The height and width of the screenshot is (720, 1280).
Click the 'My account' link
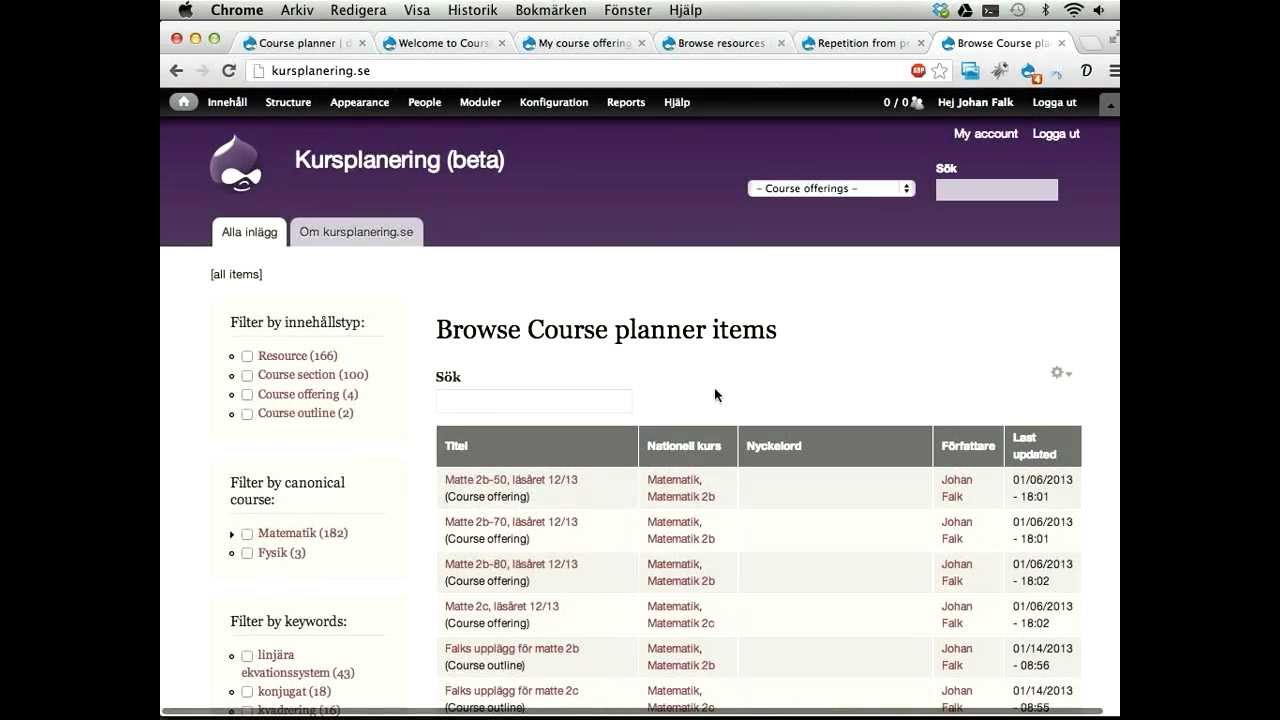coord(985,133)
